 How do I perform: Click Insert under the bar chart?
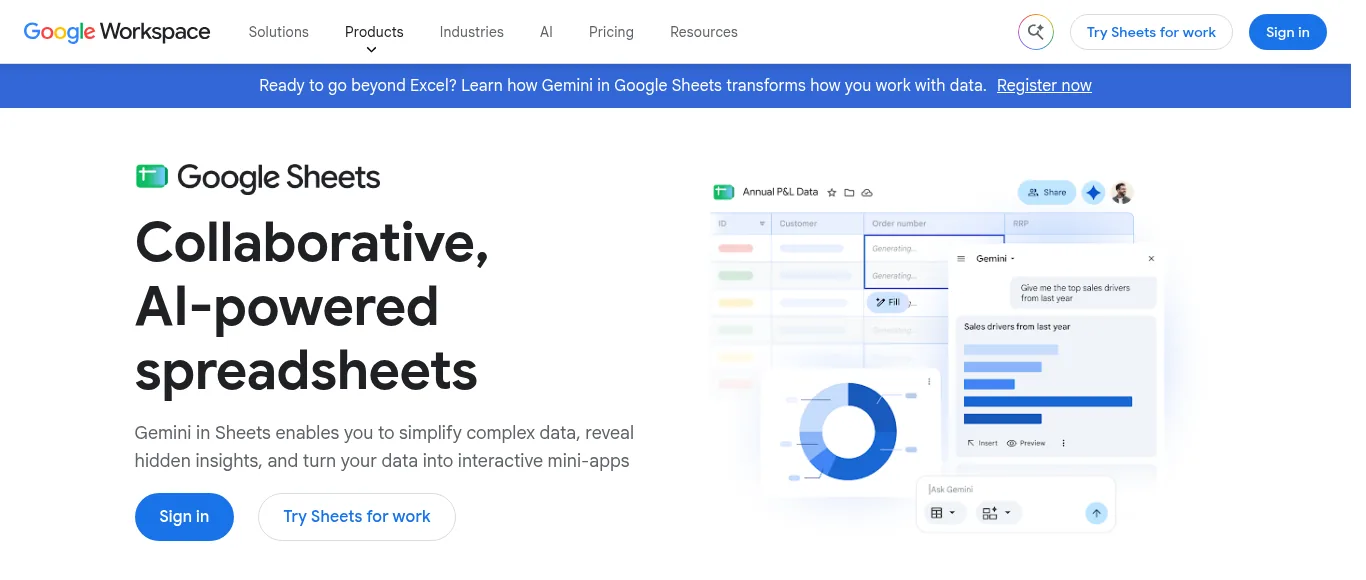point(982,443)
